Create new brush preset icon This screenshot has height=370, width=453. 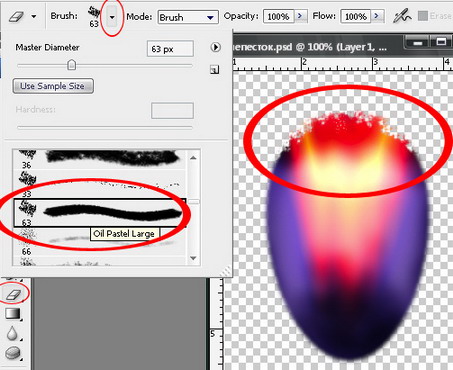(x=215, y=70)
